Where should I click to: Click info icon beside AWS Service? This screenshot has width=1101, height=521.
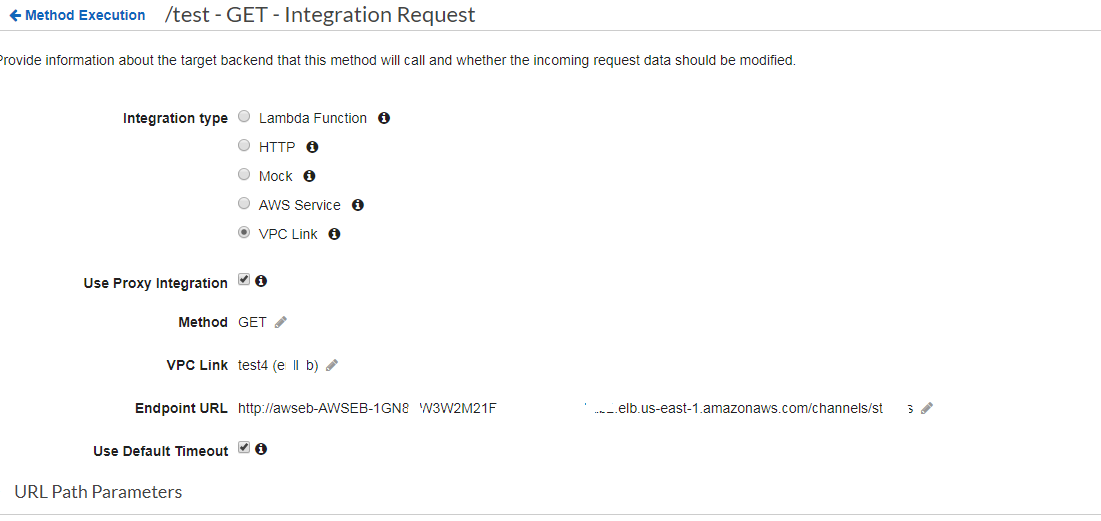[357, 205]
